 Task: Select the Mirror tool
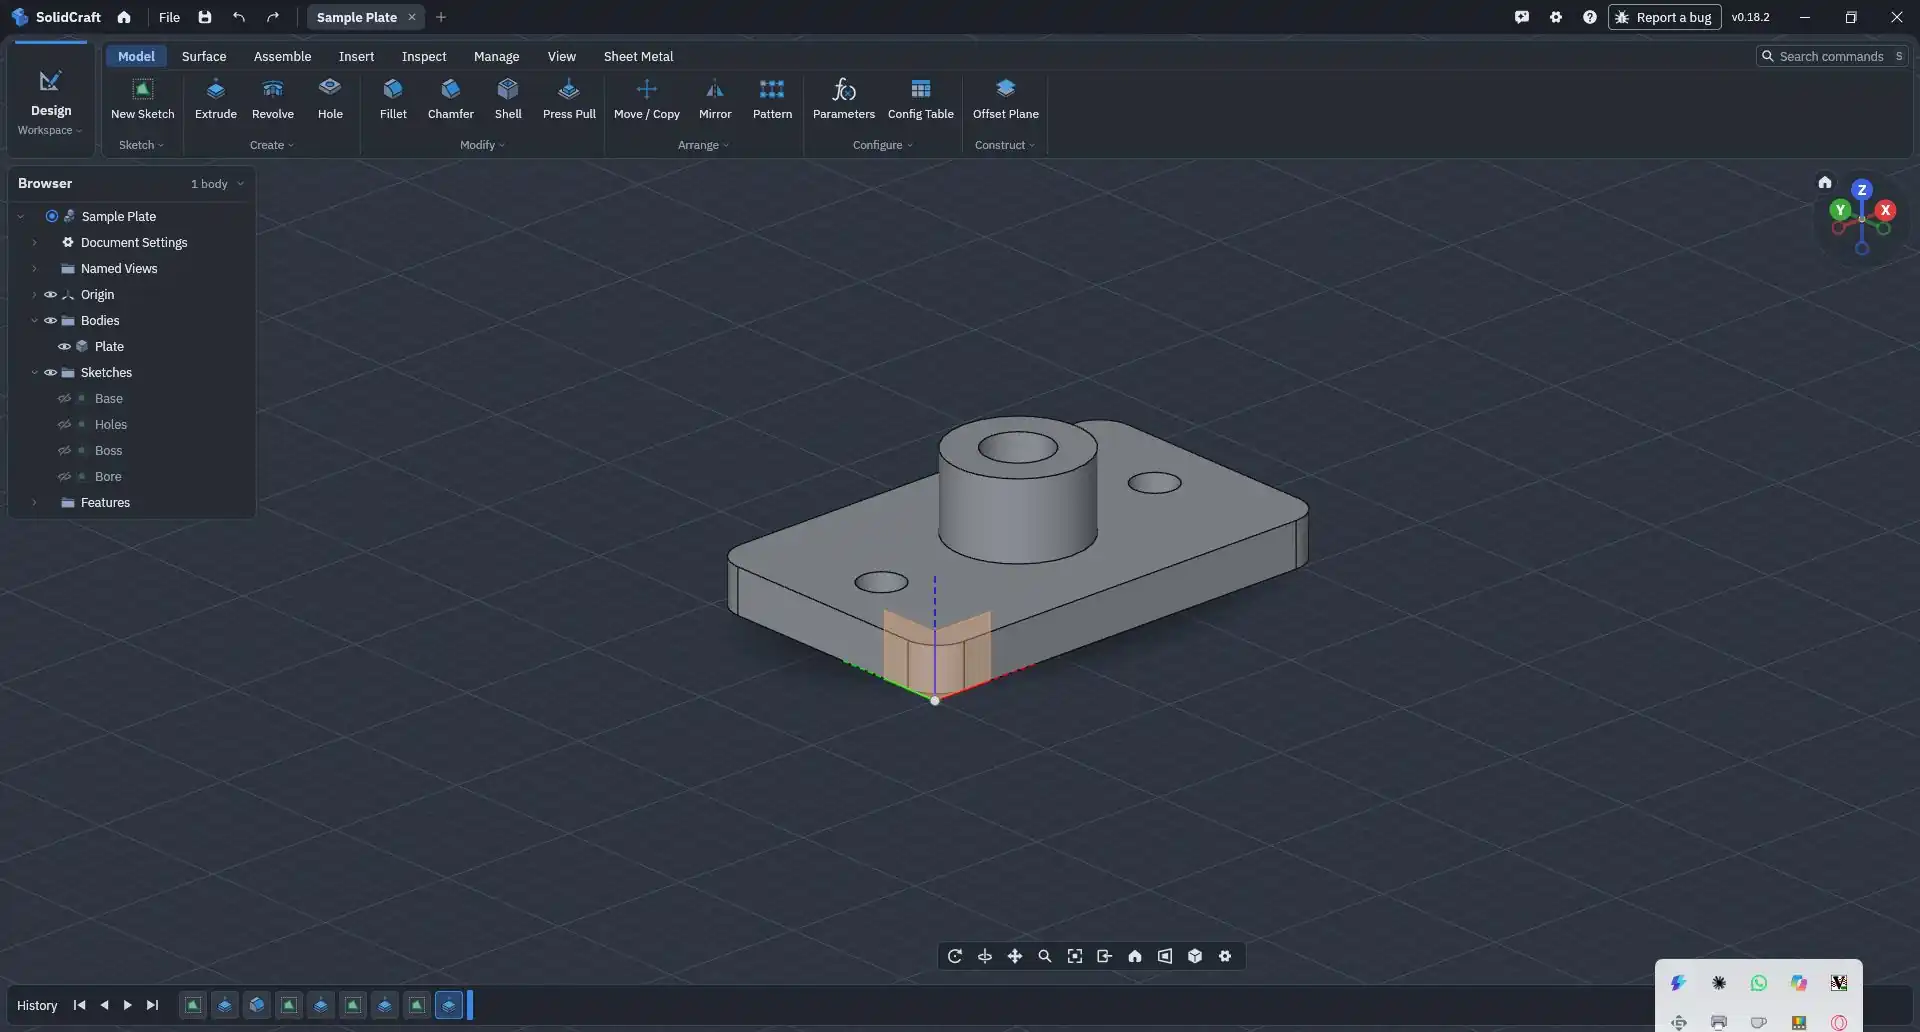coord(714,99)
